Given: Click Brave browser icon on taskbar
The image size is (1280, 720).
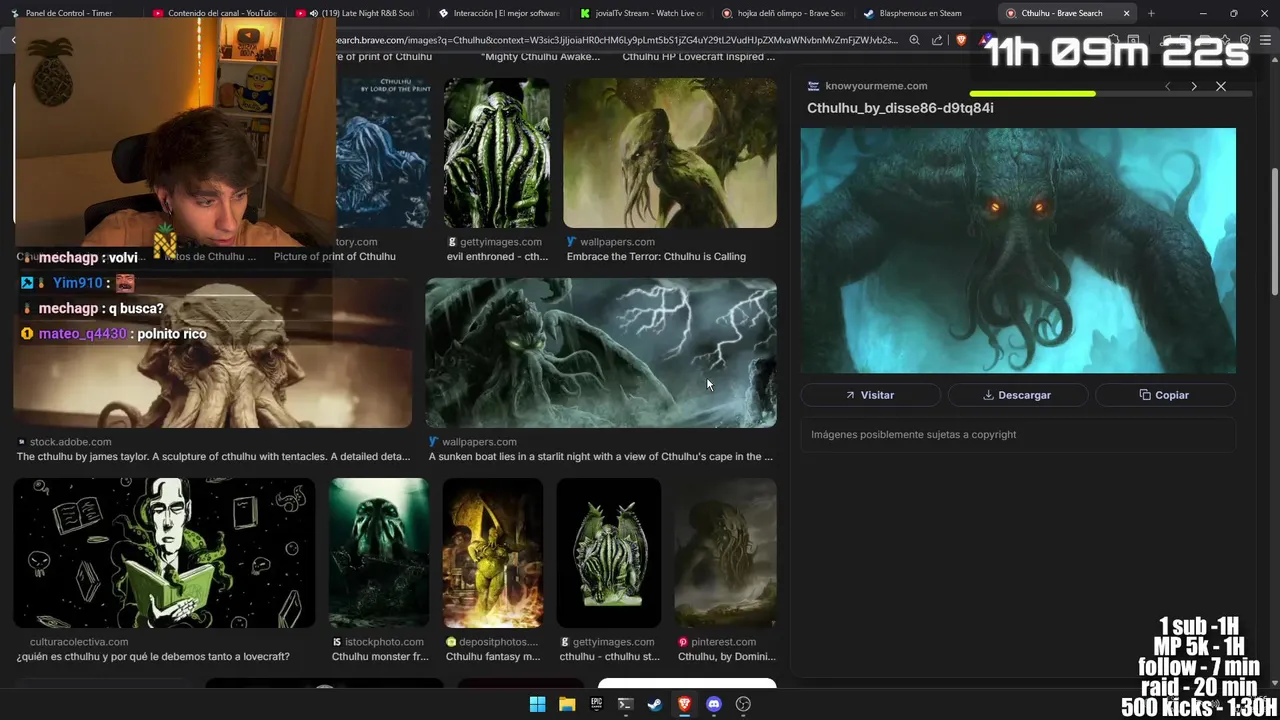Looking at the screenshot, I should coord(684,704).
